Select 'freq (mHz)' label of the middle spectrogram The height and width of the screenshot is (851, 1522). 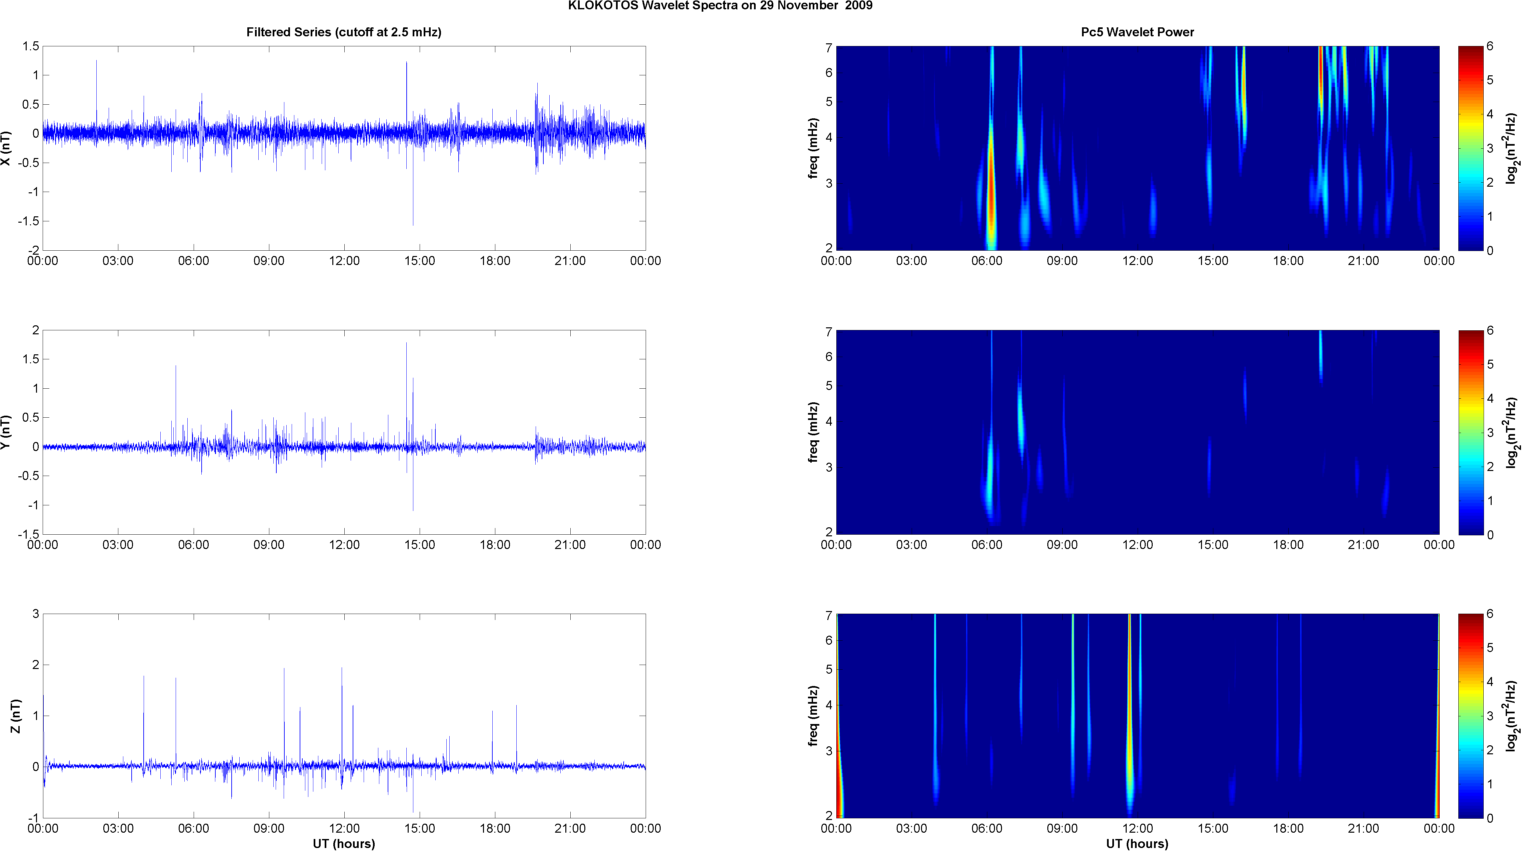[x=814, y=432]
